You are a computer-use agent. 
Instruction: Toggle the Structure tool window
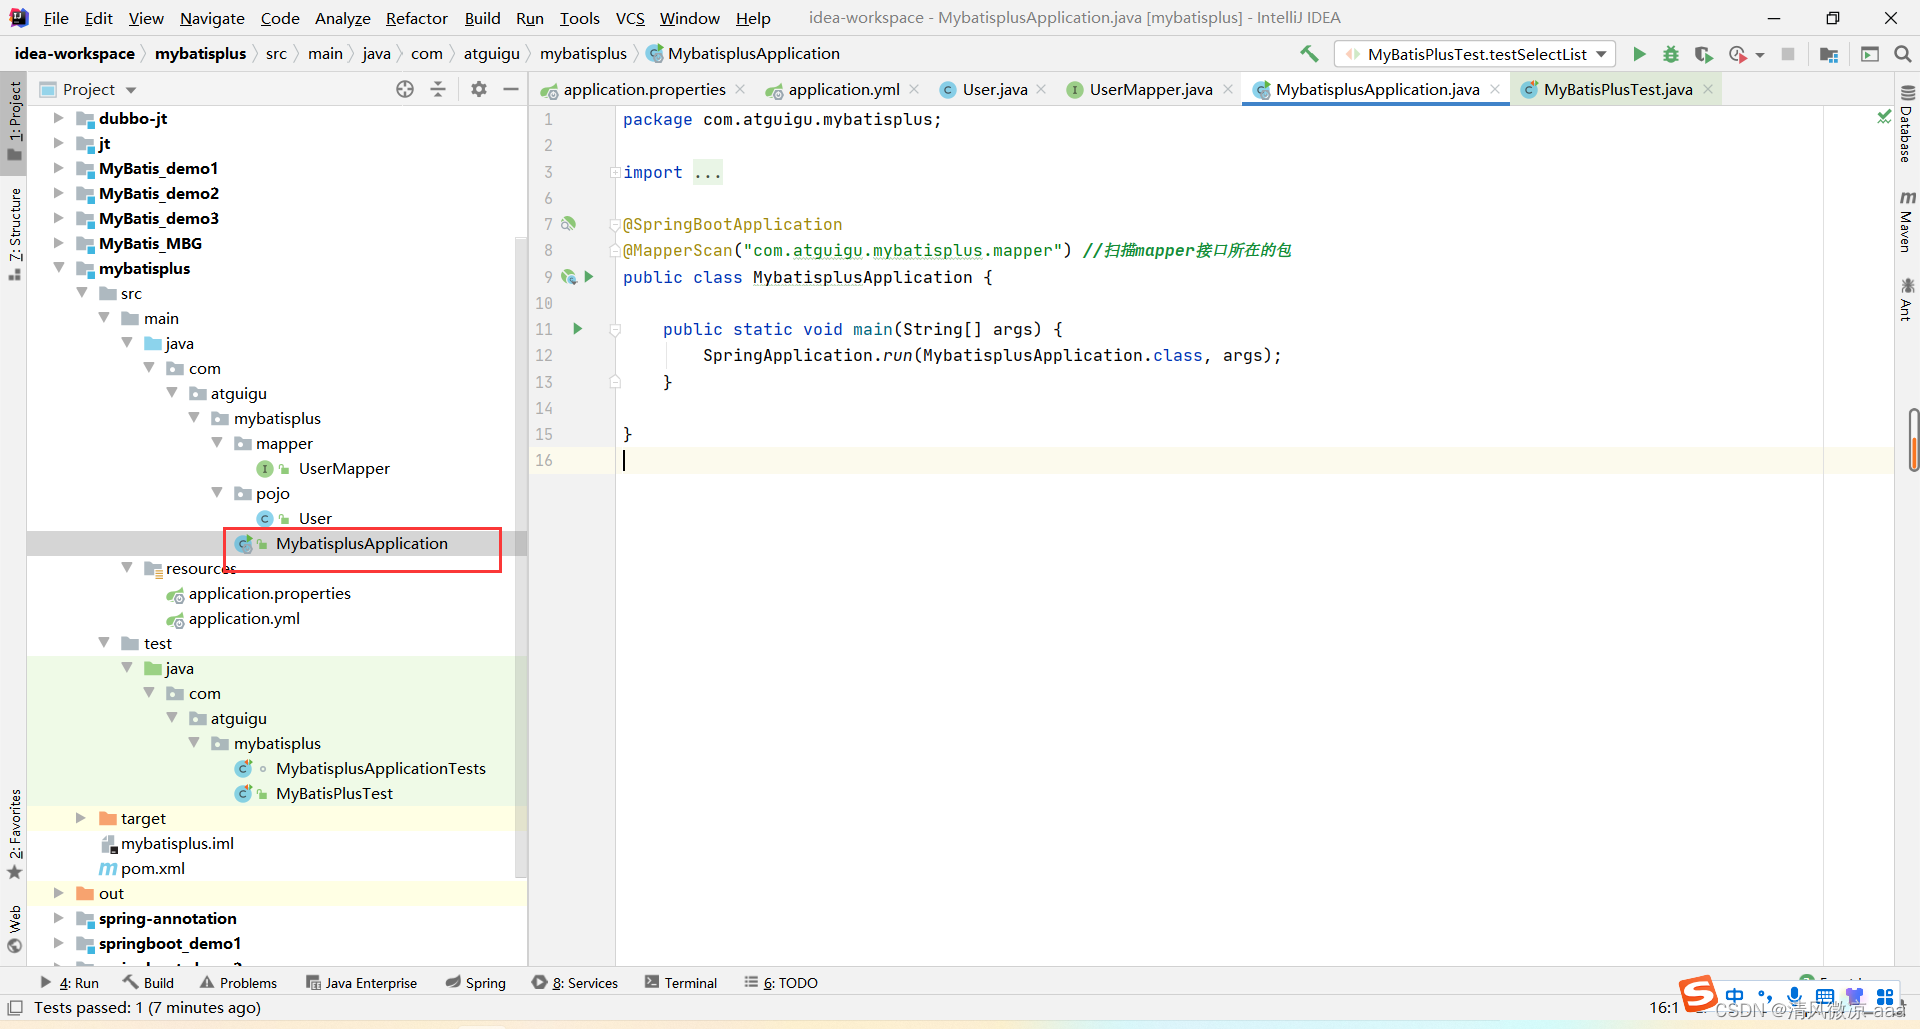click(x=14, y=232)
